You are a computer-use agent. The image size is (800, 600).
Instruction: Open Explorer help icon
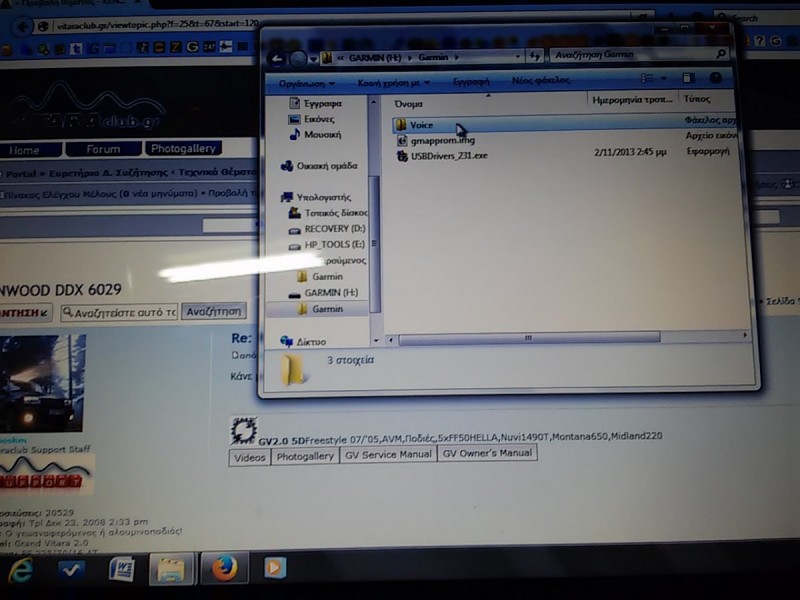click(715, 78)
